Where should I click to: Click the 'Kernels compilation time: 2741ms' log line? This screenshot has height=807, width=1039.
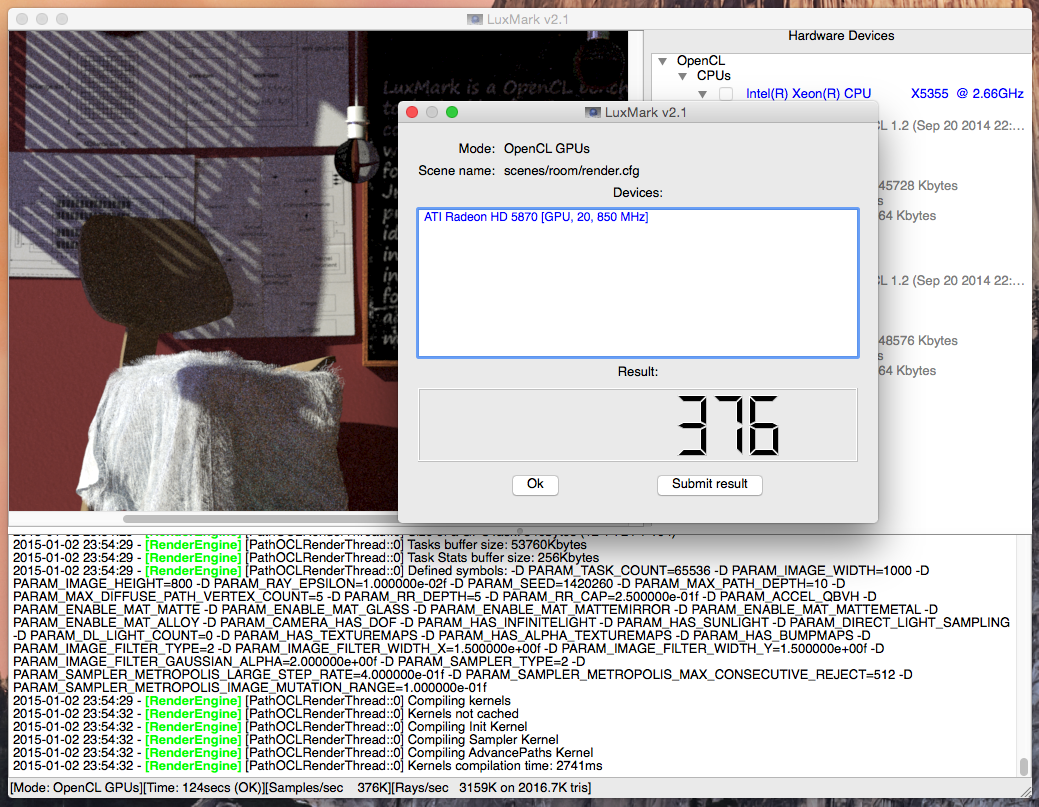(307, 766)
